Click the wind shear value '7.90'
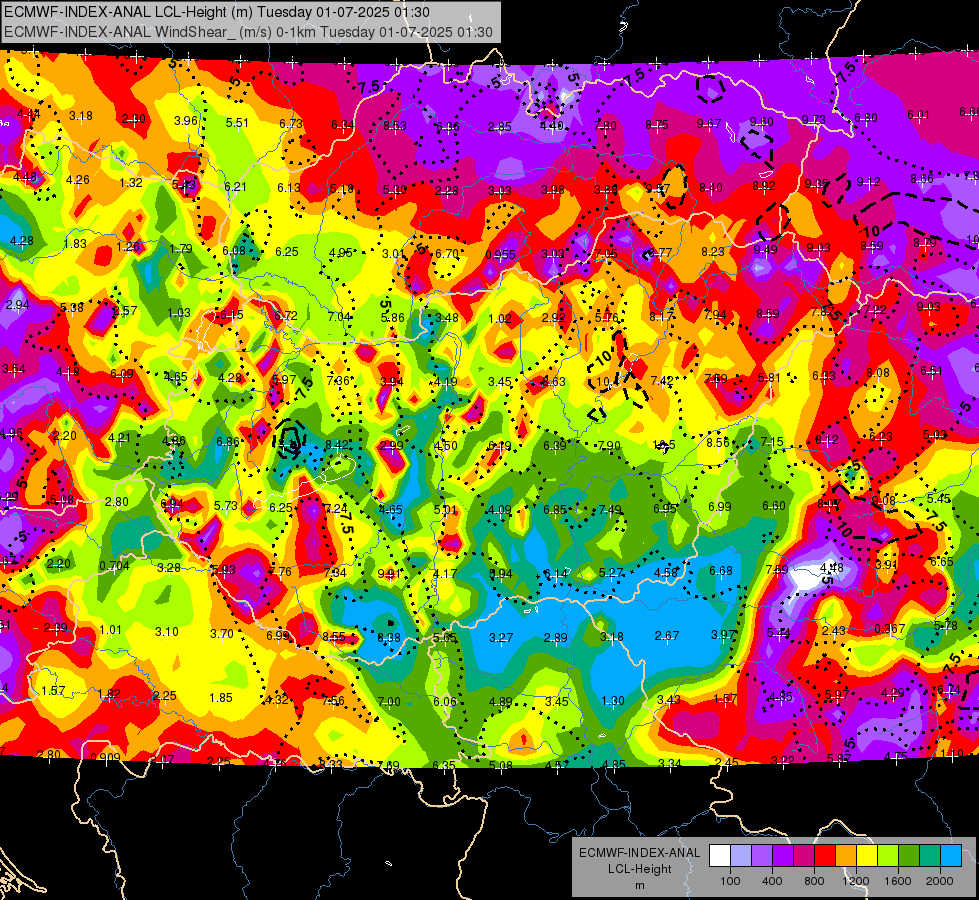Viewport: 979px width, 900px height. click(609, 445)
